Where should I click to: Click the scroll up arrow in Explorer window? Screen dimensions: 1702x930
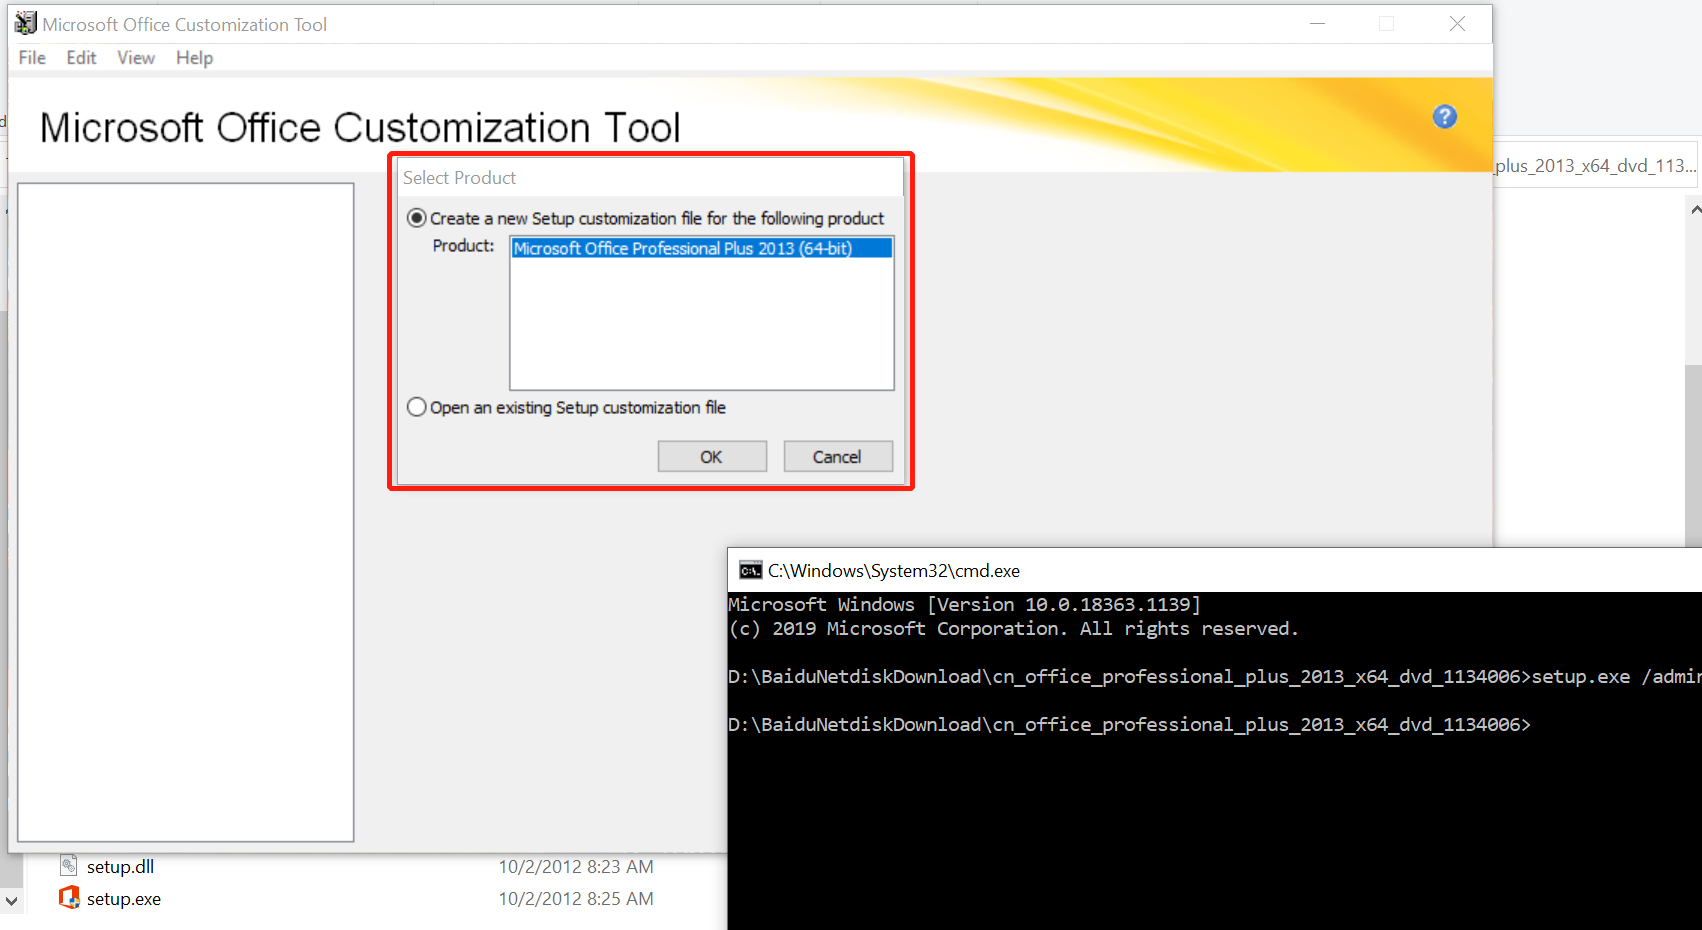[1695, 210]
